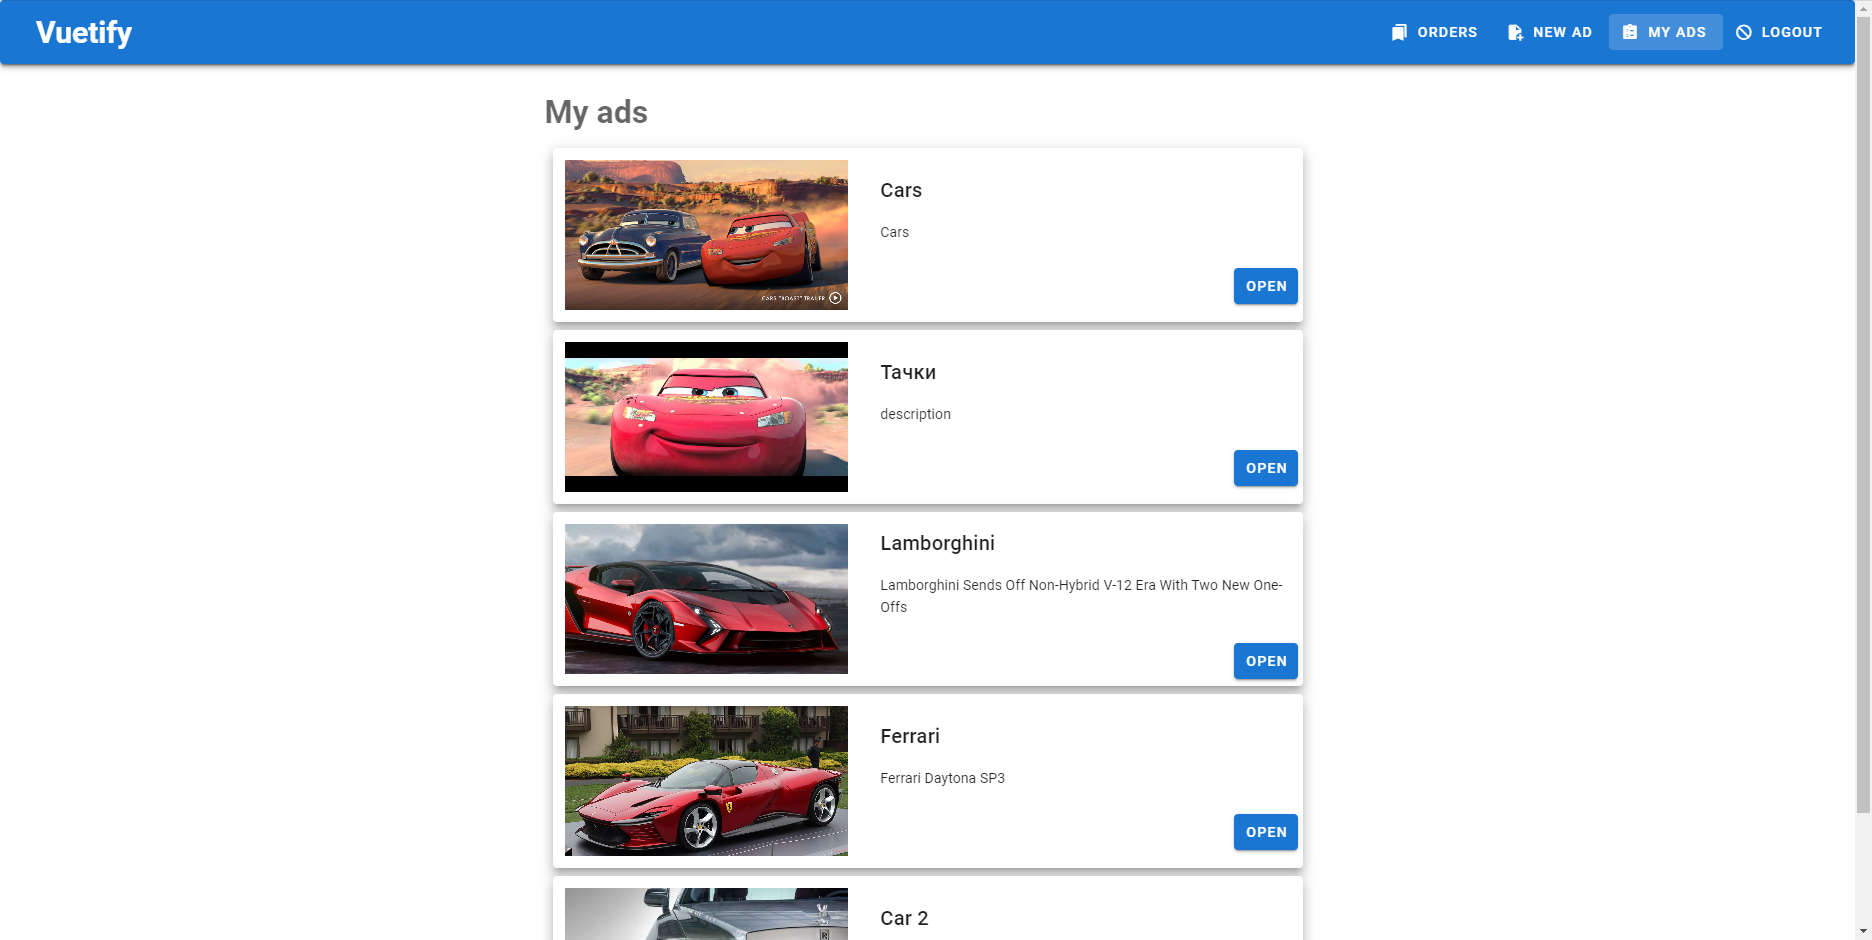Select the MY ADS nav label
This screenshot has width=1872, height=940.
click(x=1677, y=32)
